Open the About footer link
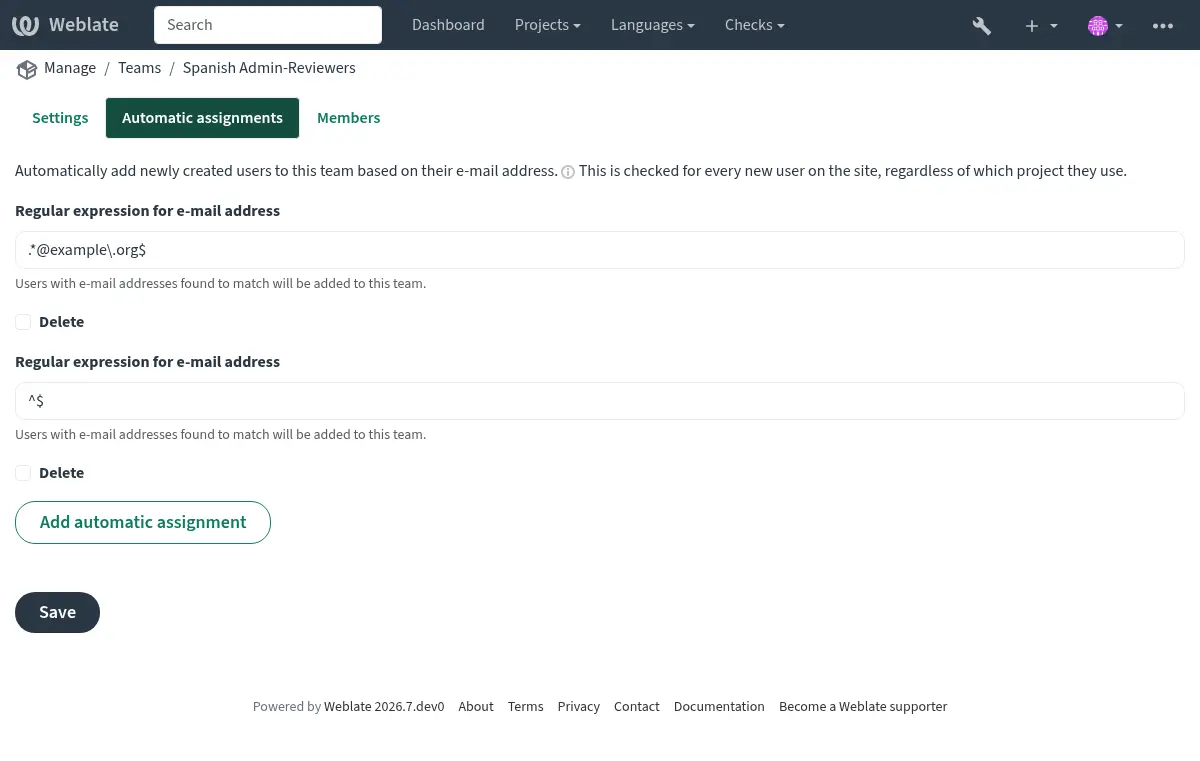The image size is (1200, 761). 476,706
